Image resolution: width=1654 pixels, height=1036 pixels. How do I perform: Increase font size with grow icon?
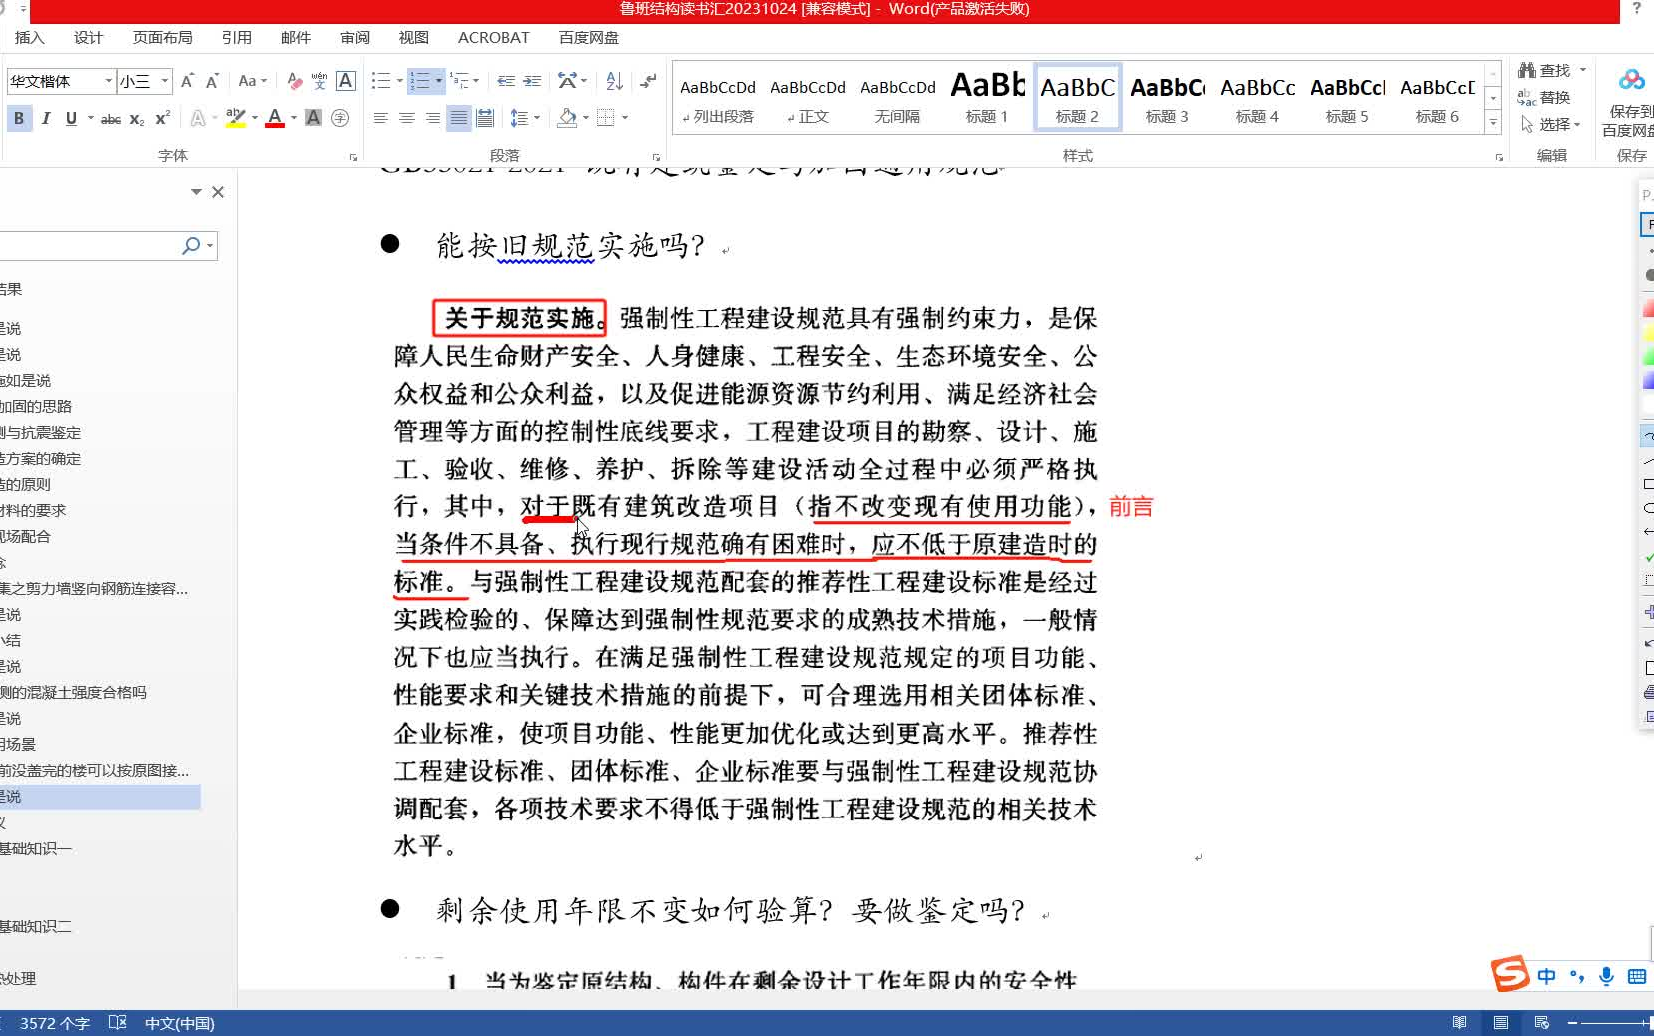pyautogui.click(x=186, y=81)
